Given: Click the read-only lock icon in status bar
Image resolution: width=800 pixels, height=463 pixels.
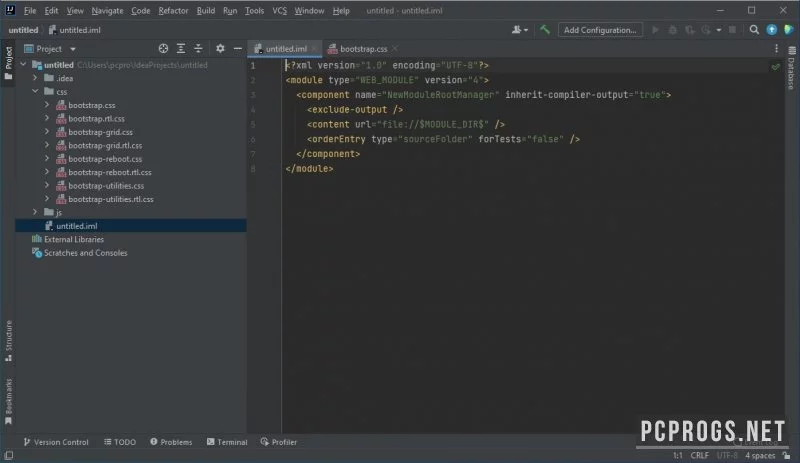Looking at the screenshot, I should [x=786, y=455].
